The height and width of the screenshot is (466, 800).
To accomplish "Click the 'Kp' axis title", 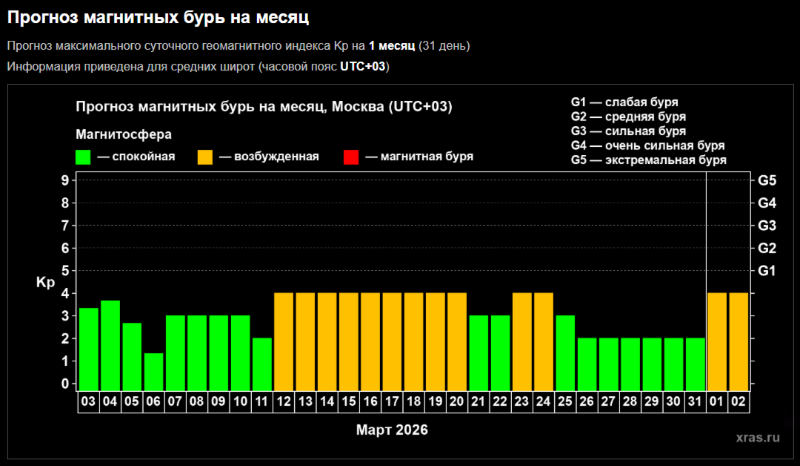I will [x=45, y=282].
